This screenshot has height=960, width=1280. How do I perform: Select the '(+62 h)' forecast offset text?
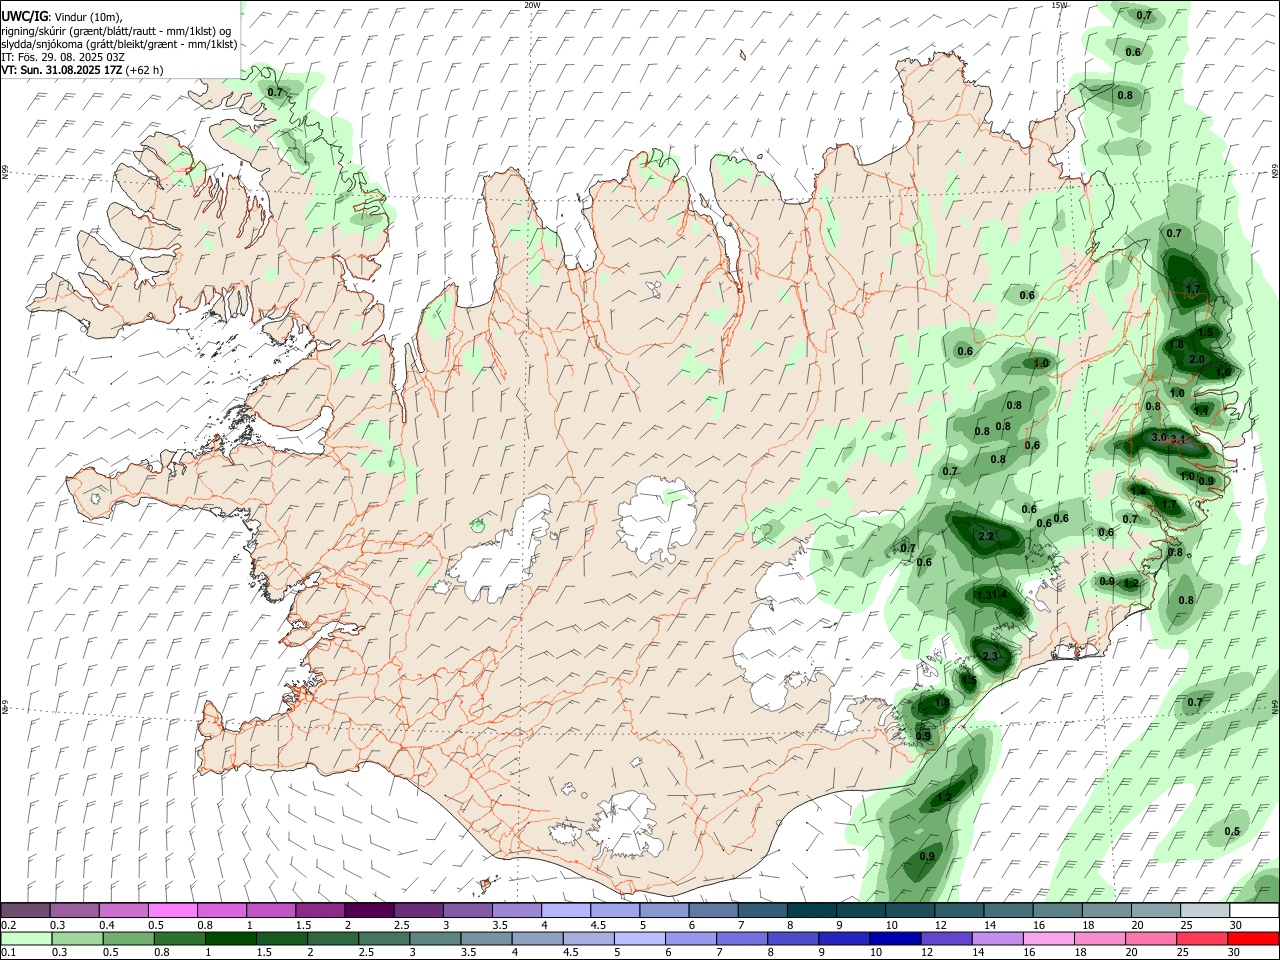point(146,70)
